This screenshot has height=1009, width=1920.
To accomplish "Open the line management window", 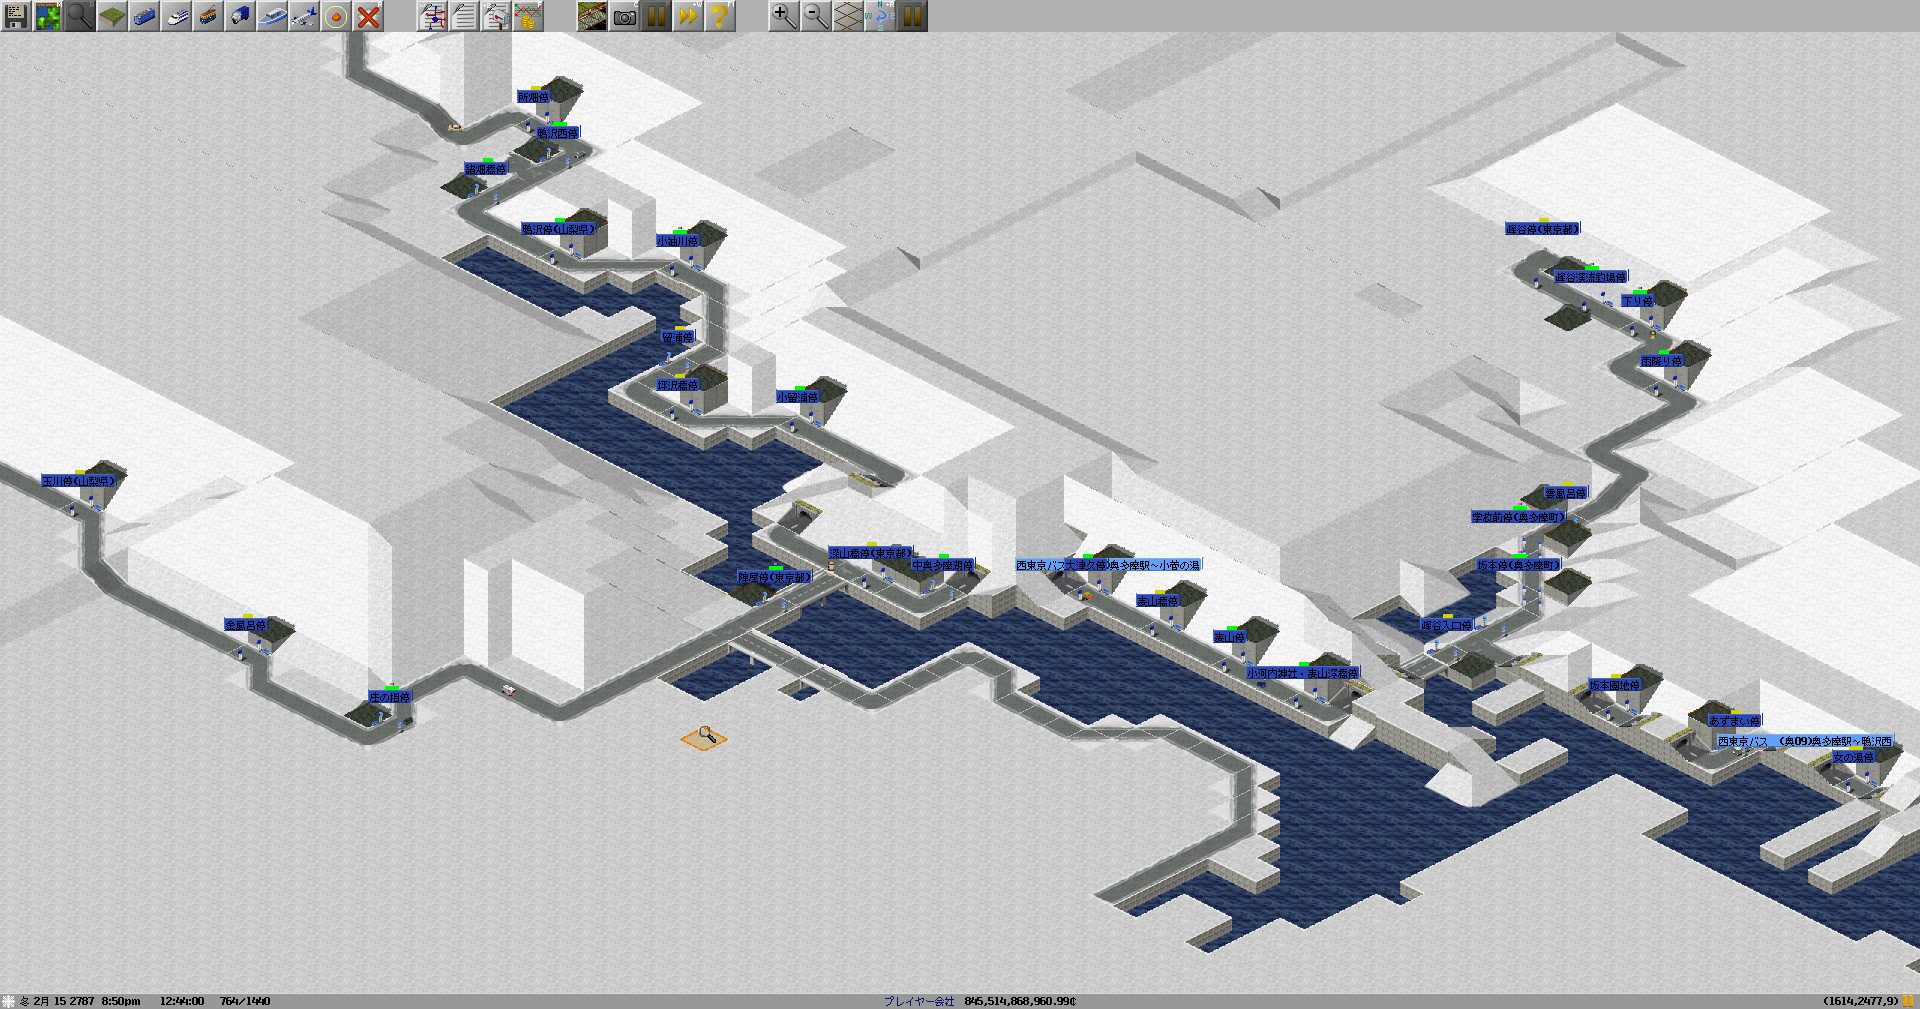I will tap(432, 16).
